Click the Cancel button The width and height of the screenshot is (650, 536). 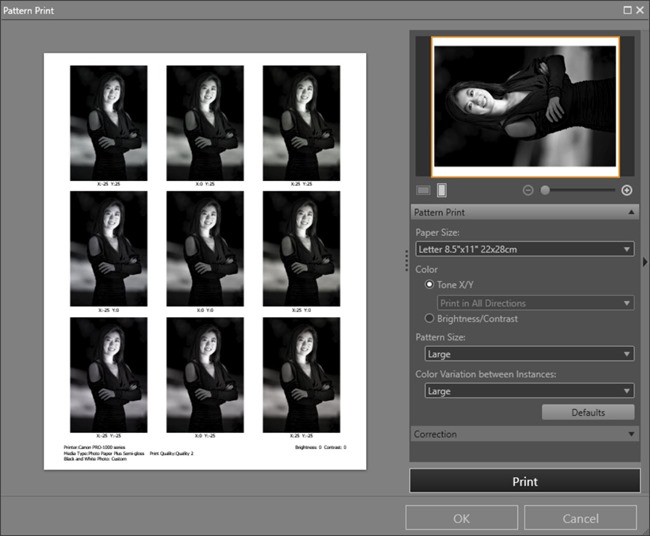click(x=580, y=518)
